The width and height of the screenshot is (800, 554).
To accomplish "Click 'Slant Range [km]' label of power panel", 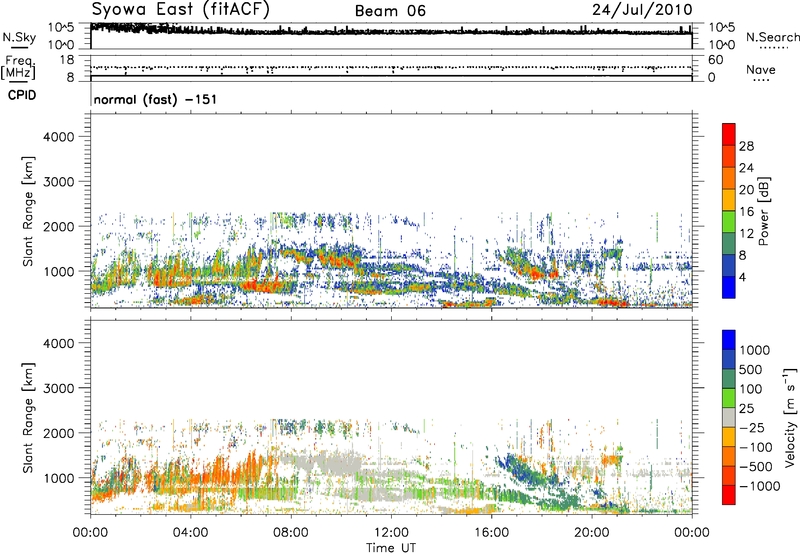I will (28, 211).
